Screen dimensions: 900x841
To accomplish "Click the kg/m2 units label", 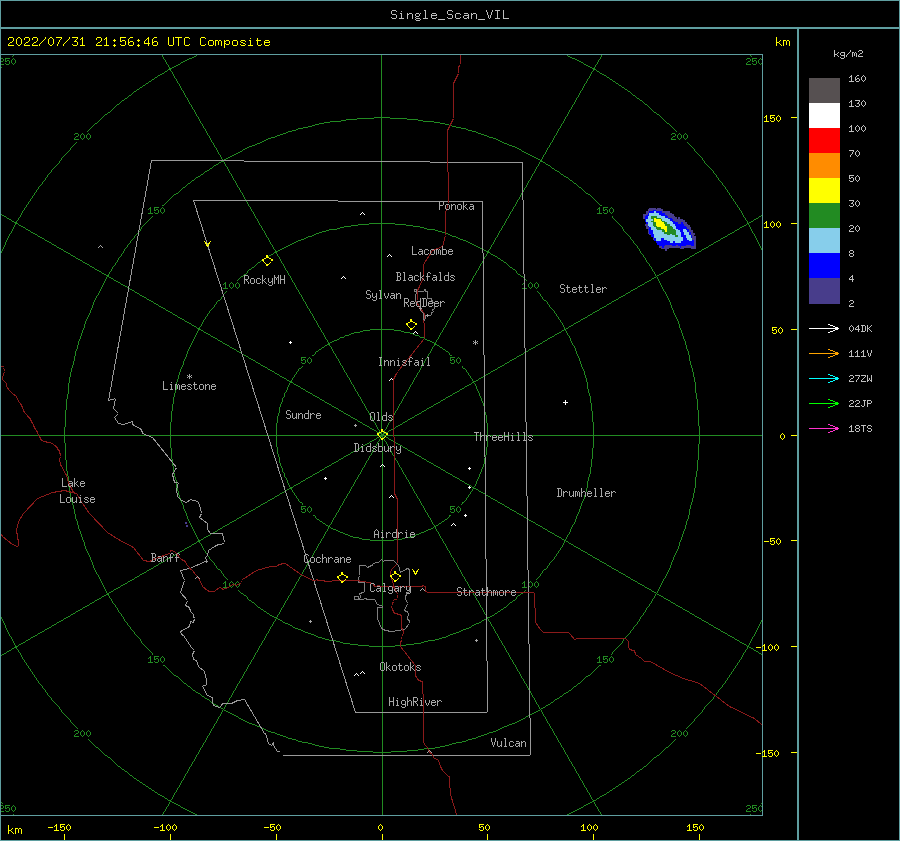I will pos(848,54).
